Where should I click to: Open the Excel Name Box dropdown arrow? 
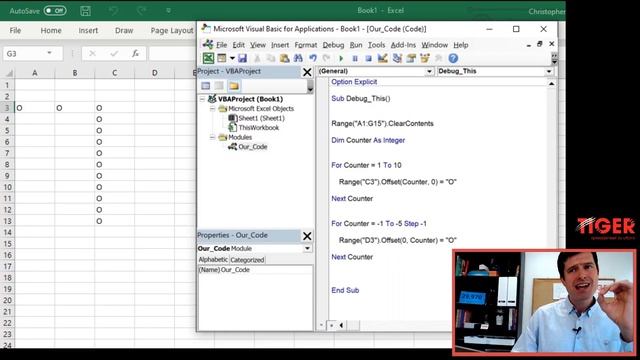[x=49, y=53]
